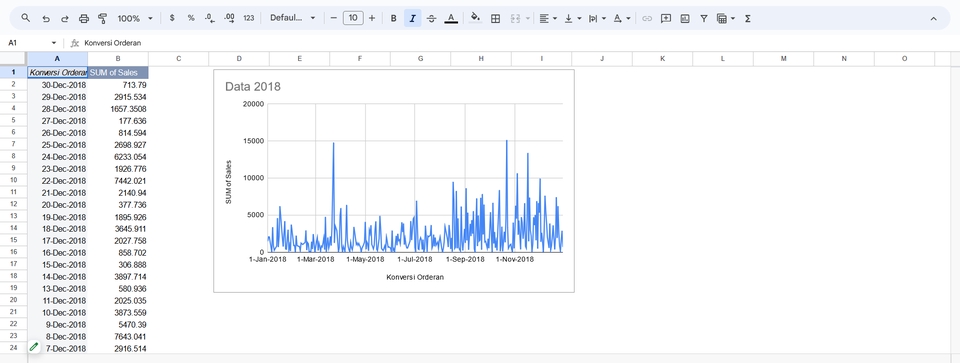960x363 pixels.
Task: Click the SUM of Sales axis label
Action: tap(229, 182)
